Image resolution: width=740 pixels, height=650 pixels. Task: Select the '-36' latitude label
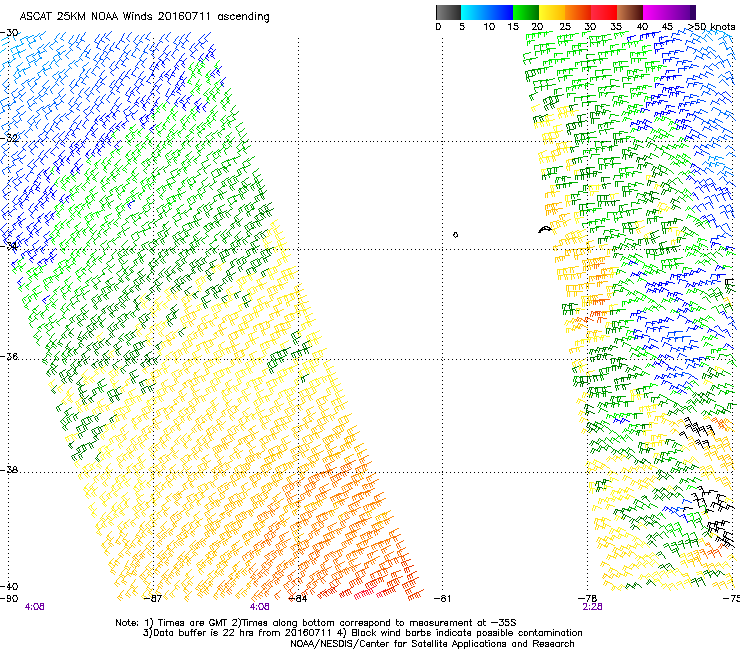tap(9, 356)
